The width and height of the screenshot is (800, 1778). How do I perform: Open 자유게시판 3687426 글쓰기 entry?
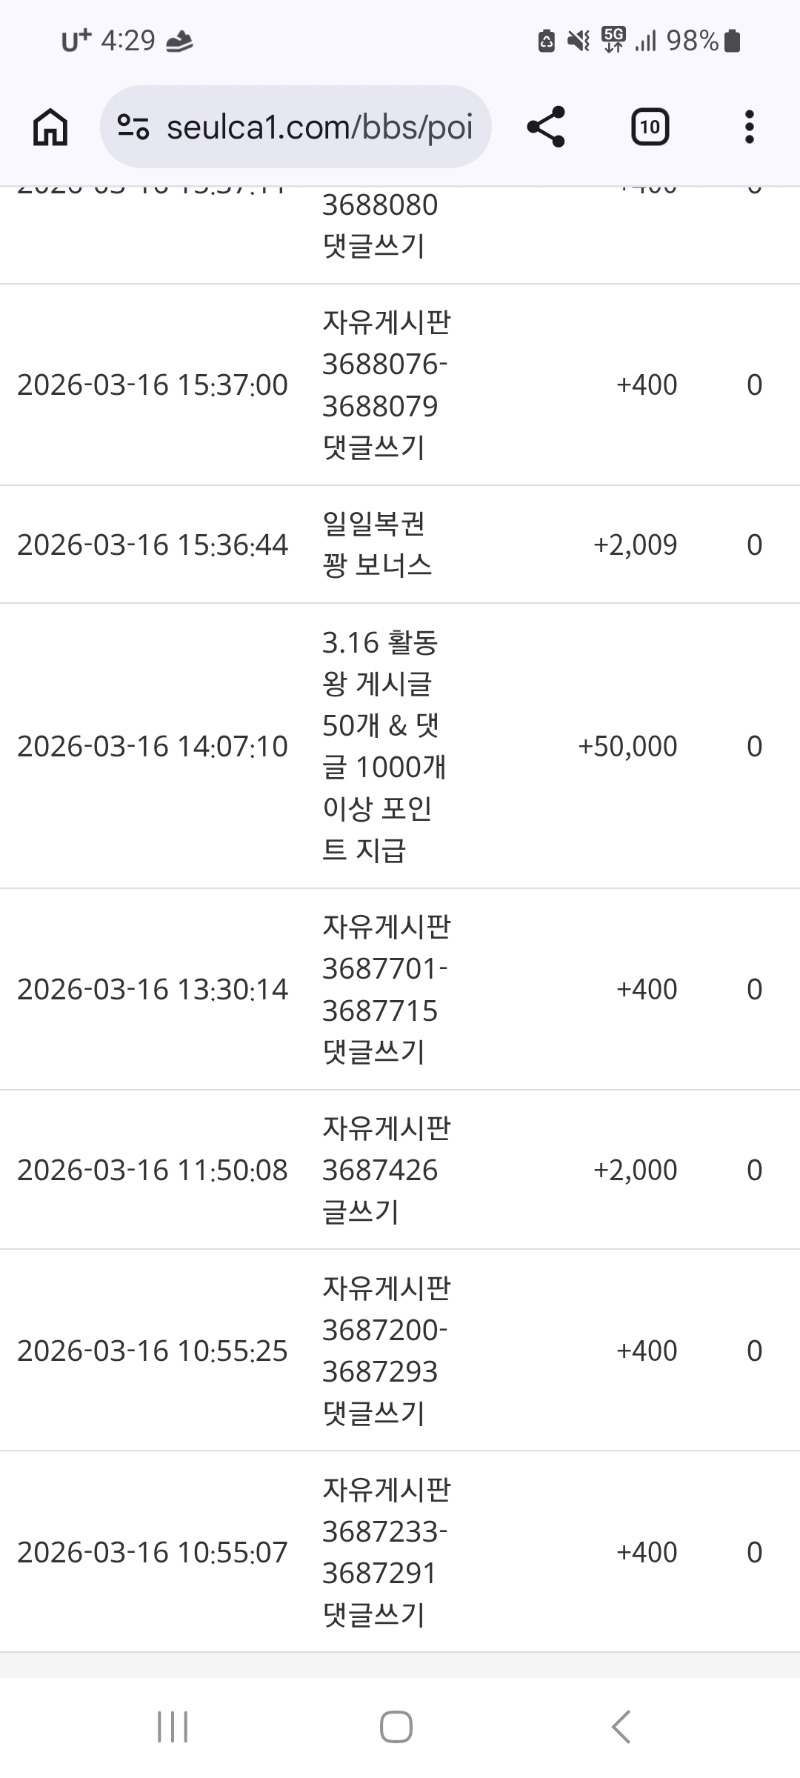[386, 1169]
